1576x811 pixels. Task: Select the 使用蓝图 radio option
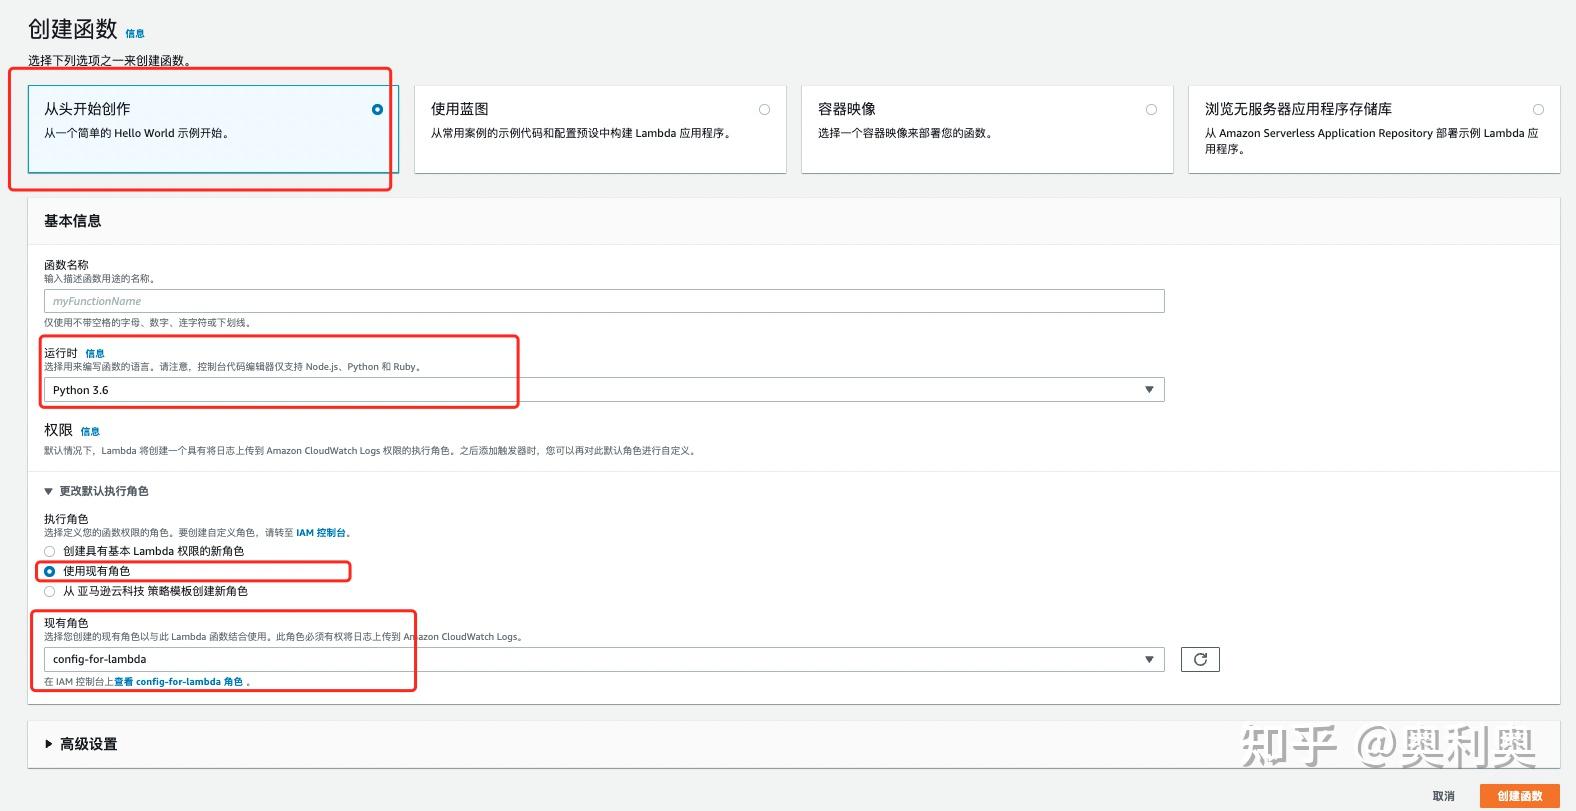764,110
